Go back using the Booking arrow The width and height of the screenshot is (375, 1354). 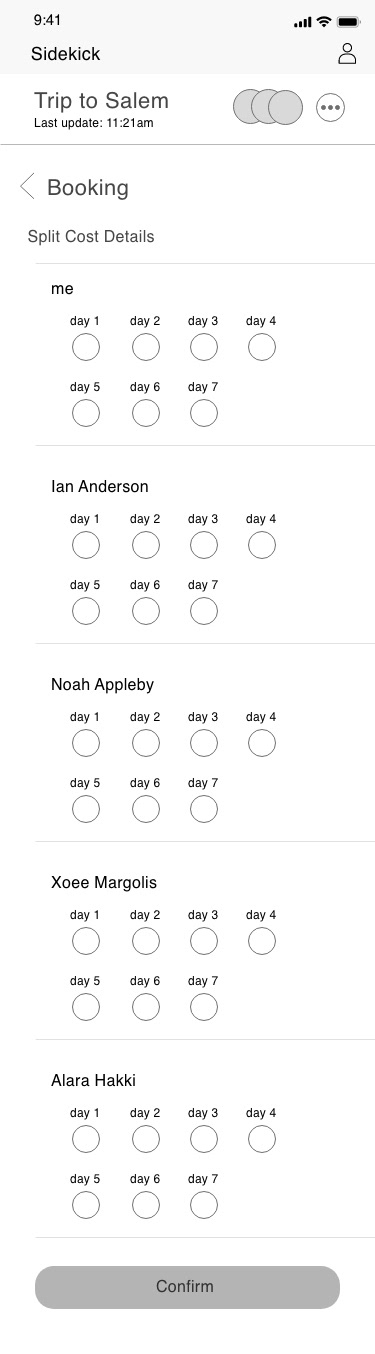click(27, 186)
